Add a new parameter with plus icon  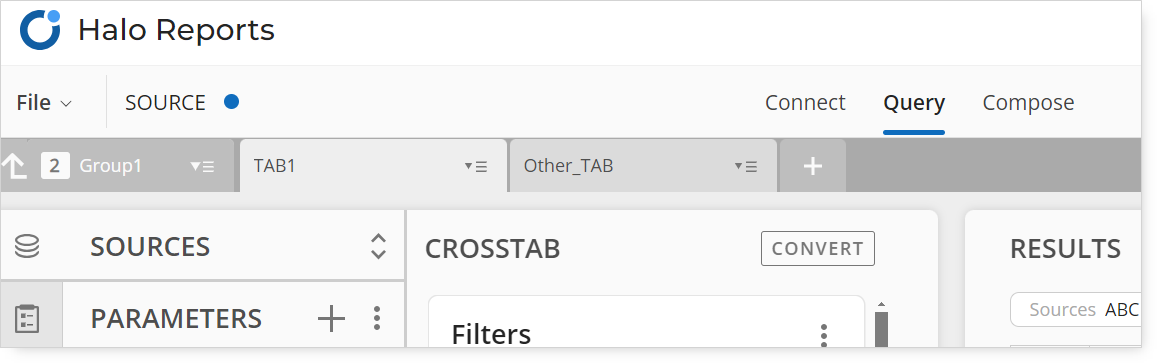point(331,319)
